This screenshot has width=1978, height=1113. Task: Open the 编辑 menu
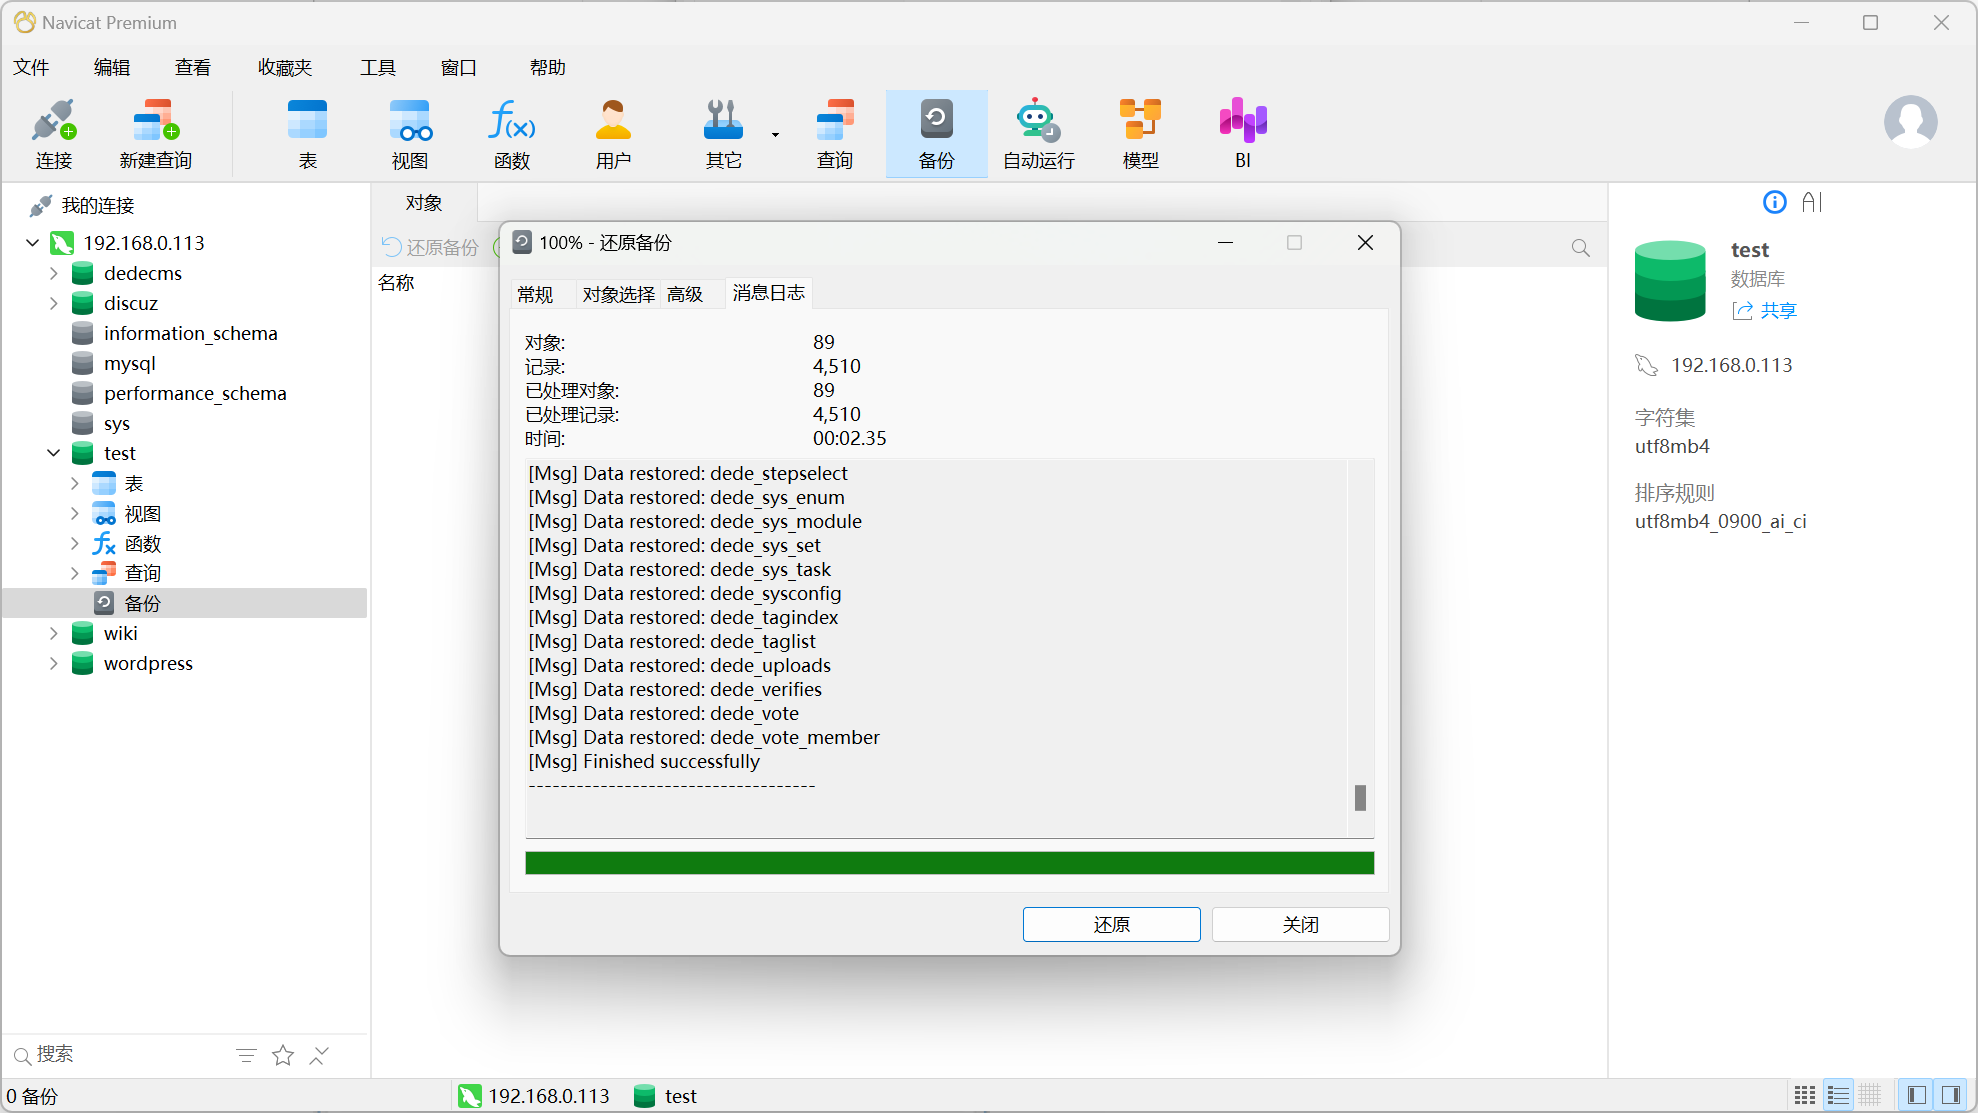pyautogui.click(x=112, y=67)
